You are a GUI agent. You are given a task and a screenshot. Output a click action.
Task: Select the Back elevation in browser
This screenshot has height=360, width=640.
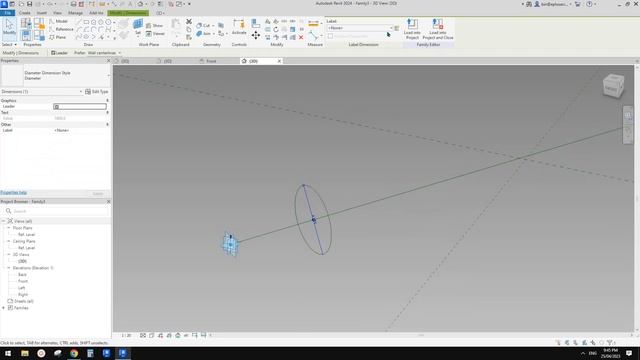pyautogui.click(x=22, y=275)
